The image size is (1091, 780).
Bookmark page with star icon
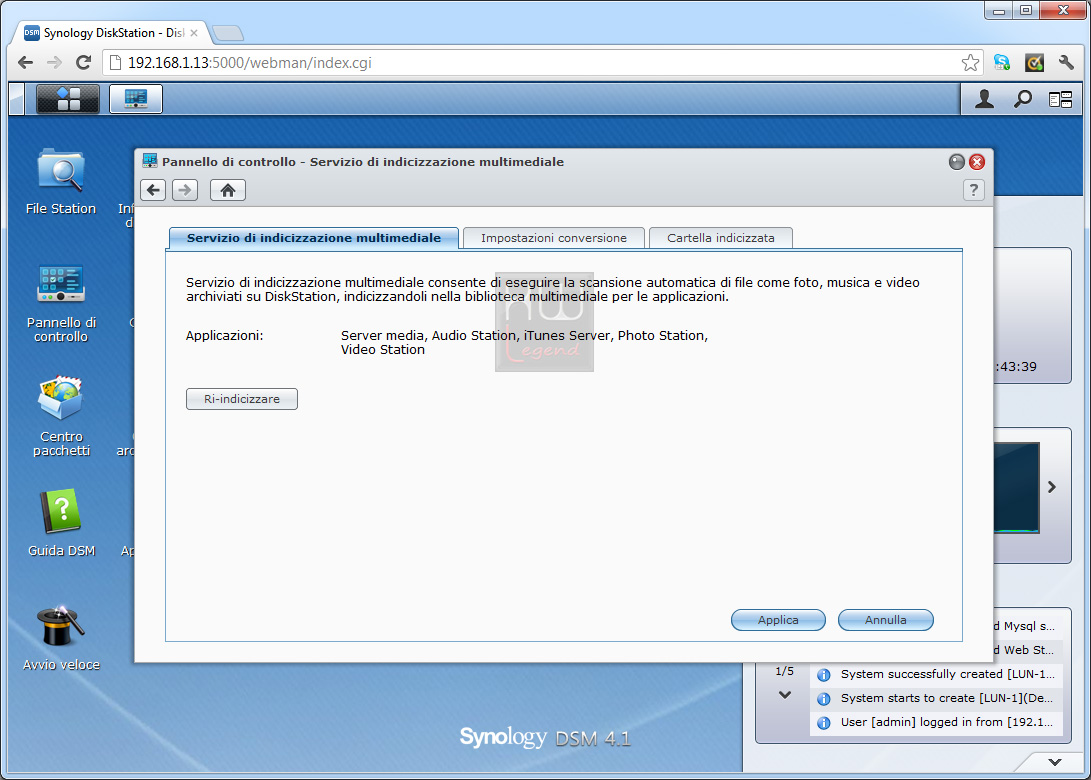coord(970,63)
